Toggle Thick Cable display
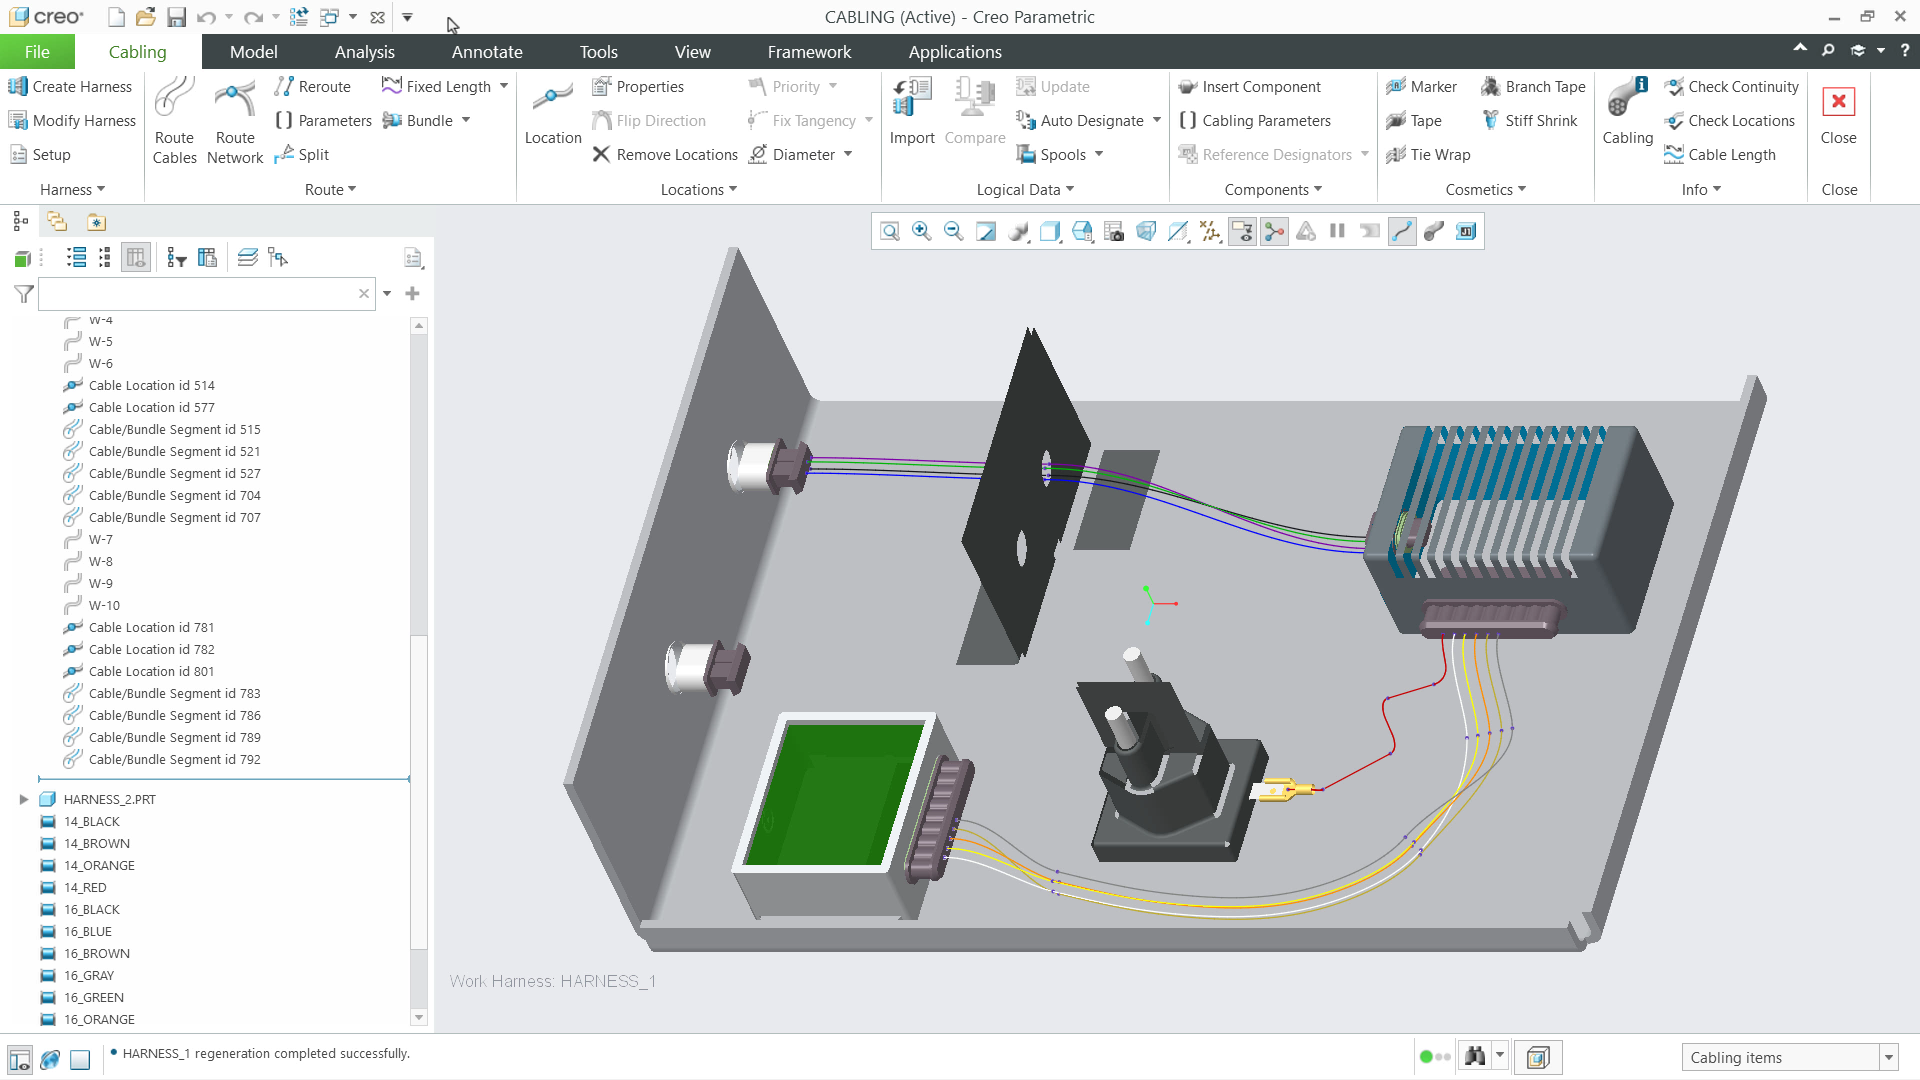Viewport: 1920px width, 1080px height. 1434,232
